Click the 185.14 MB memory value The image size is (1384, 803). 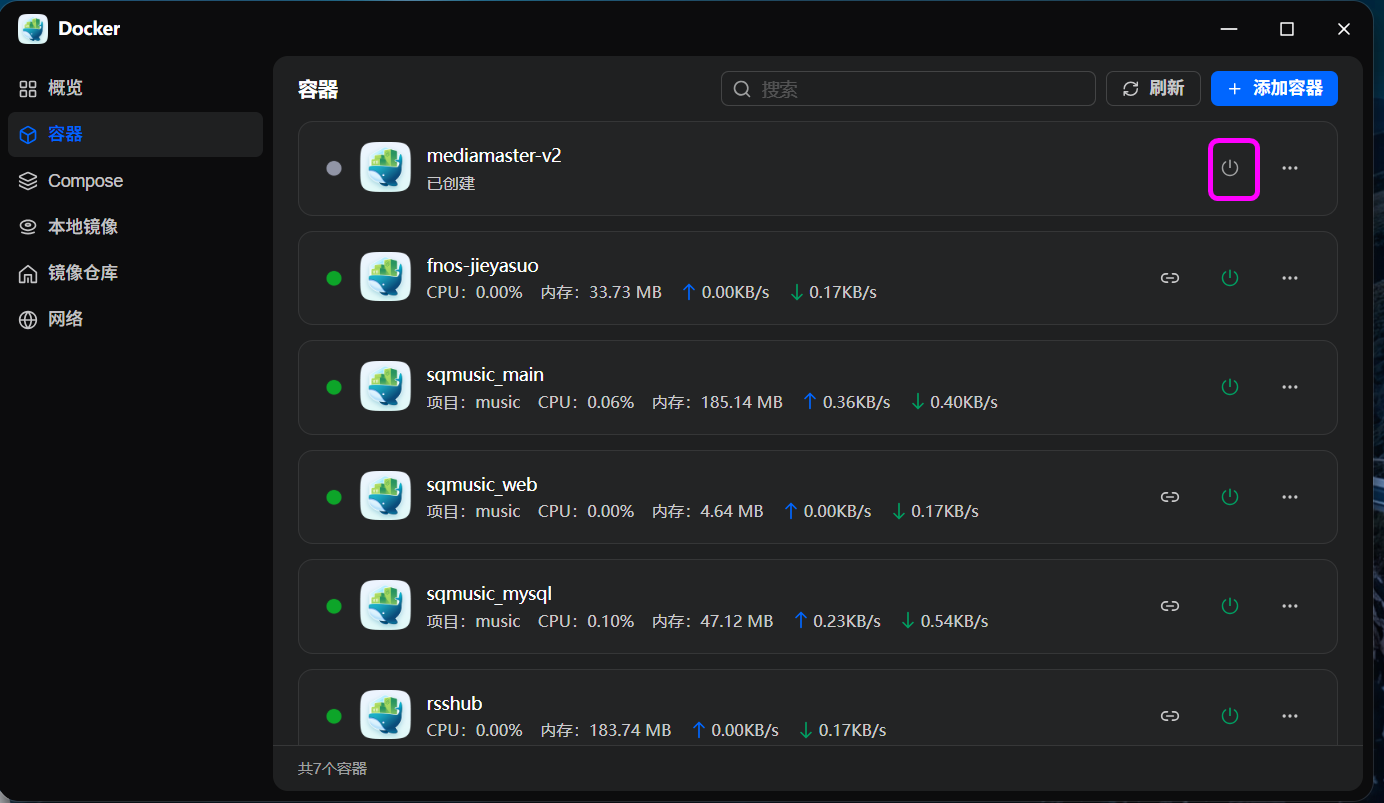pyautogui.click(x=741, y=402)
